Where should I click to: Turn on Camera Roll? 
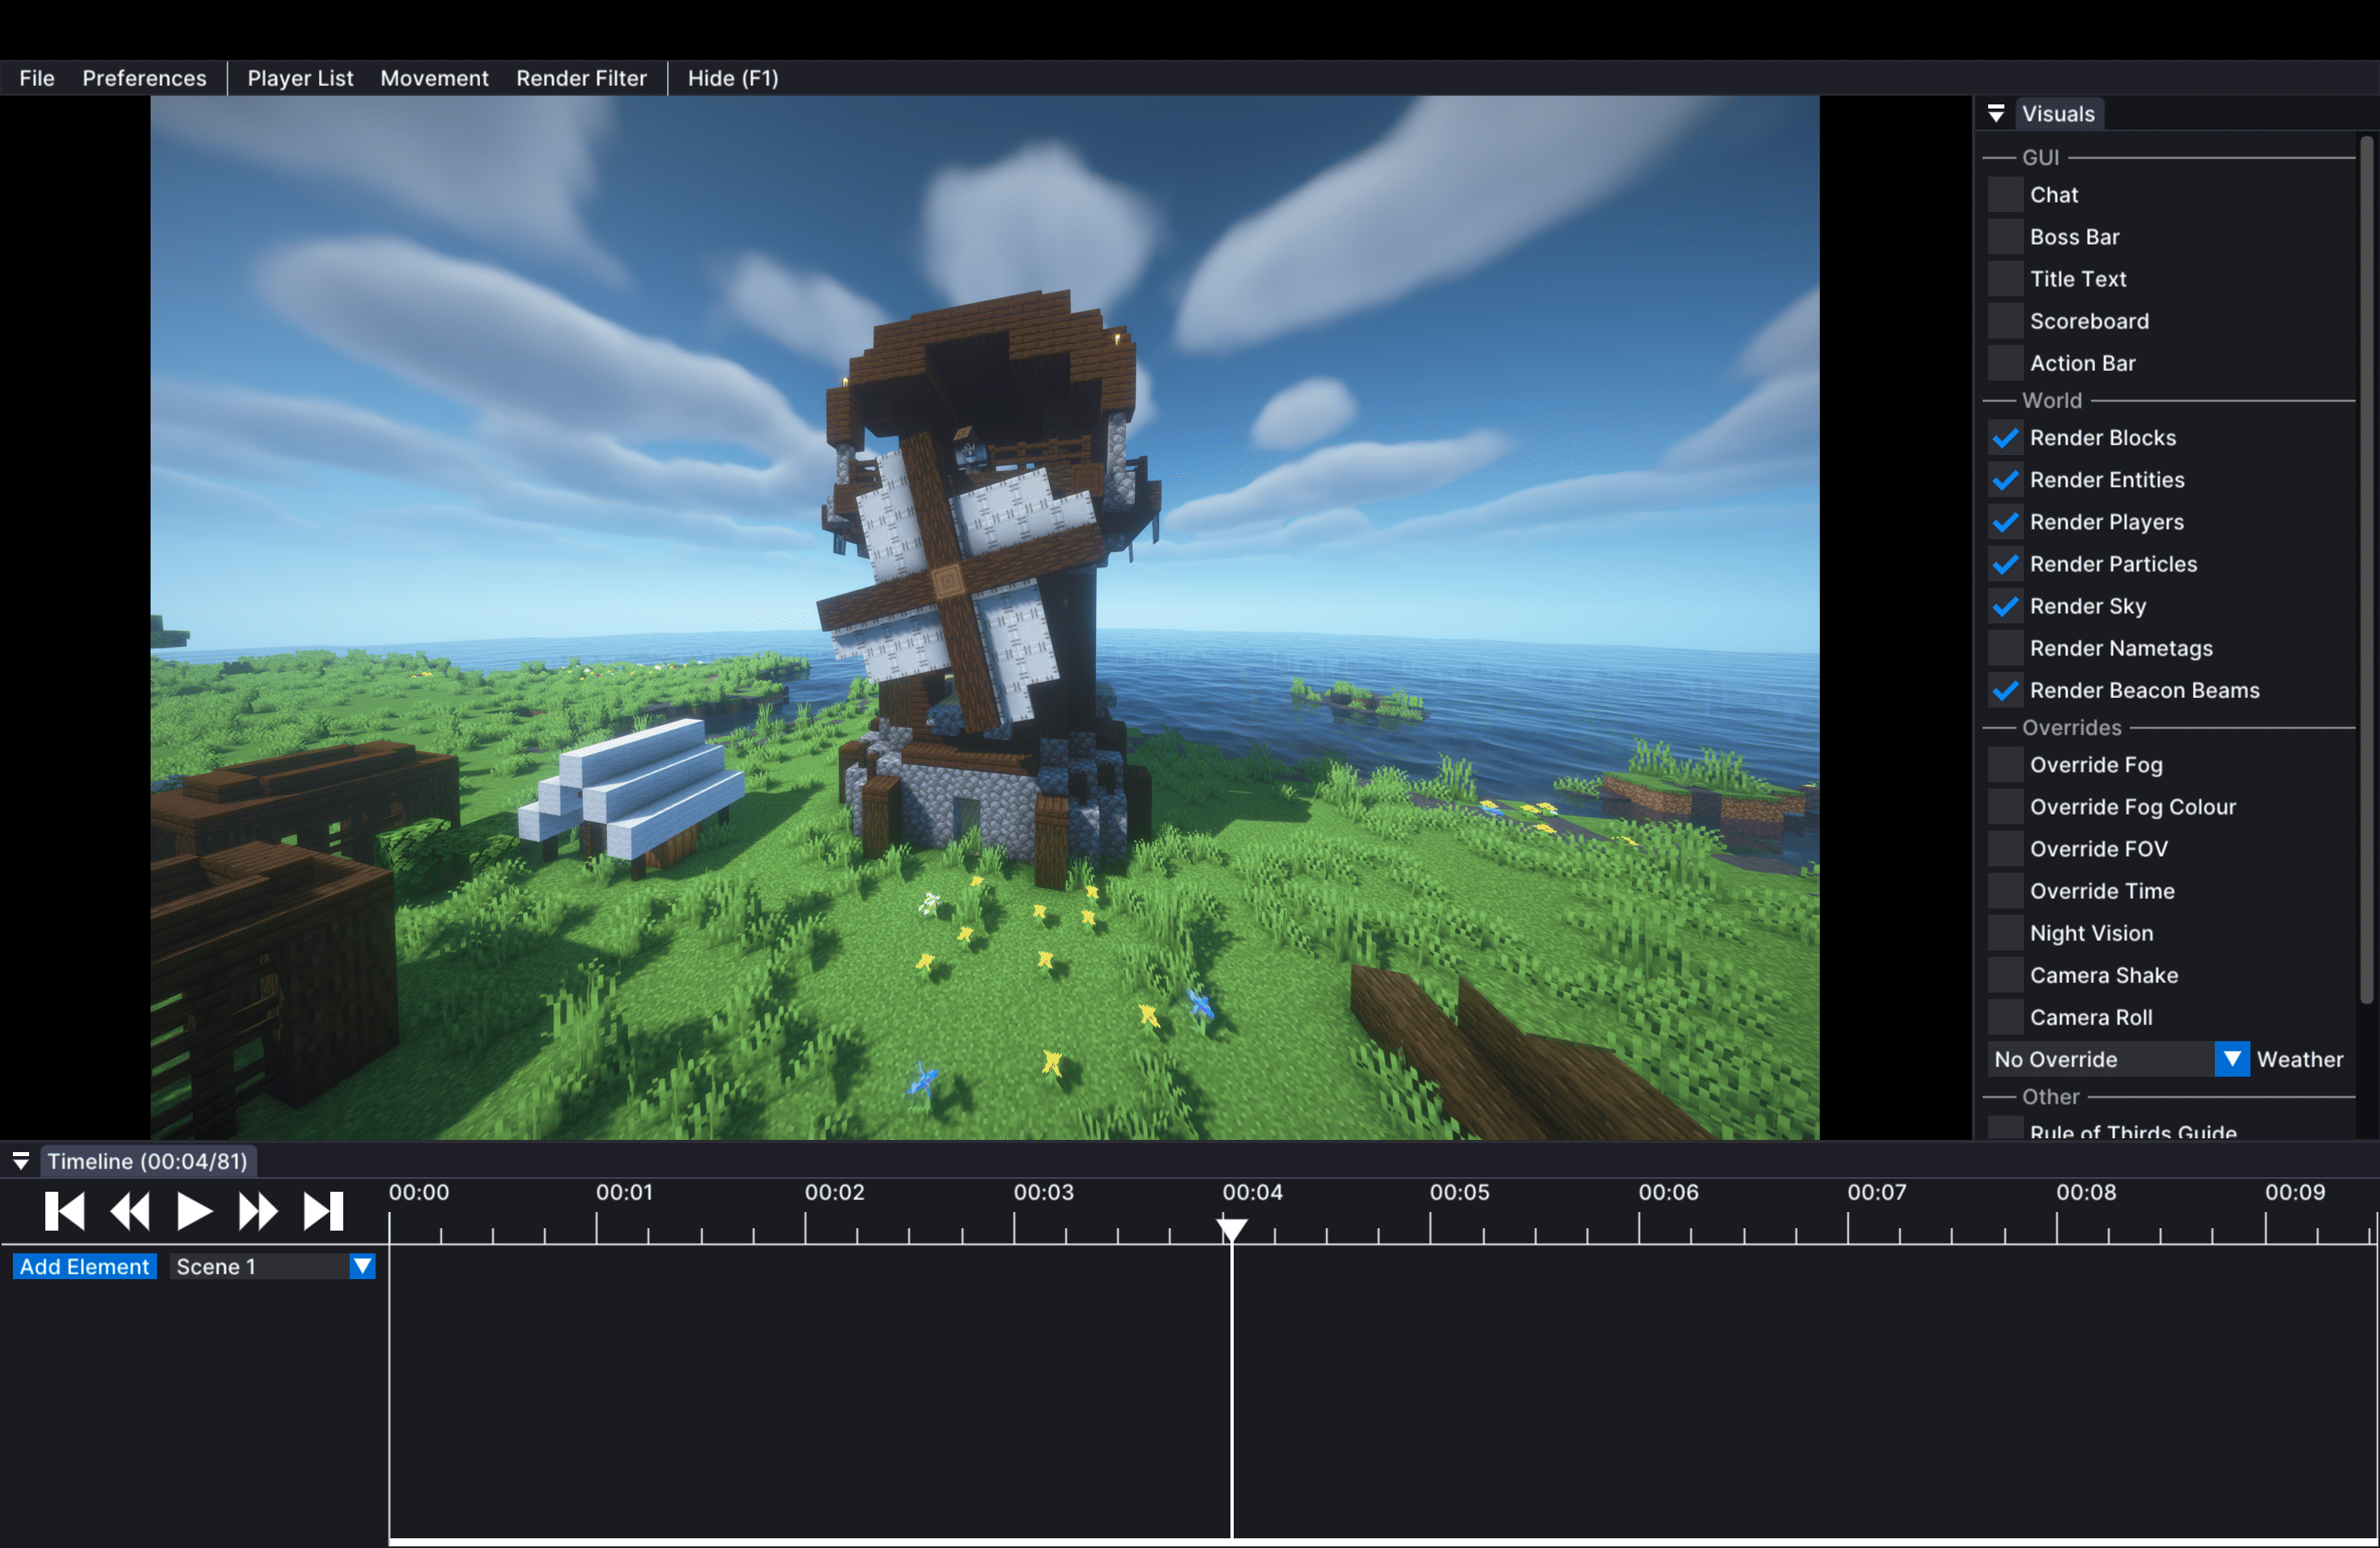coord(2005,1017)
